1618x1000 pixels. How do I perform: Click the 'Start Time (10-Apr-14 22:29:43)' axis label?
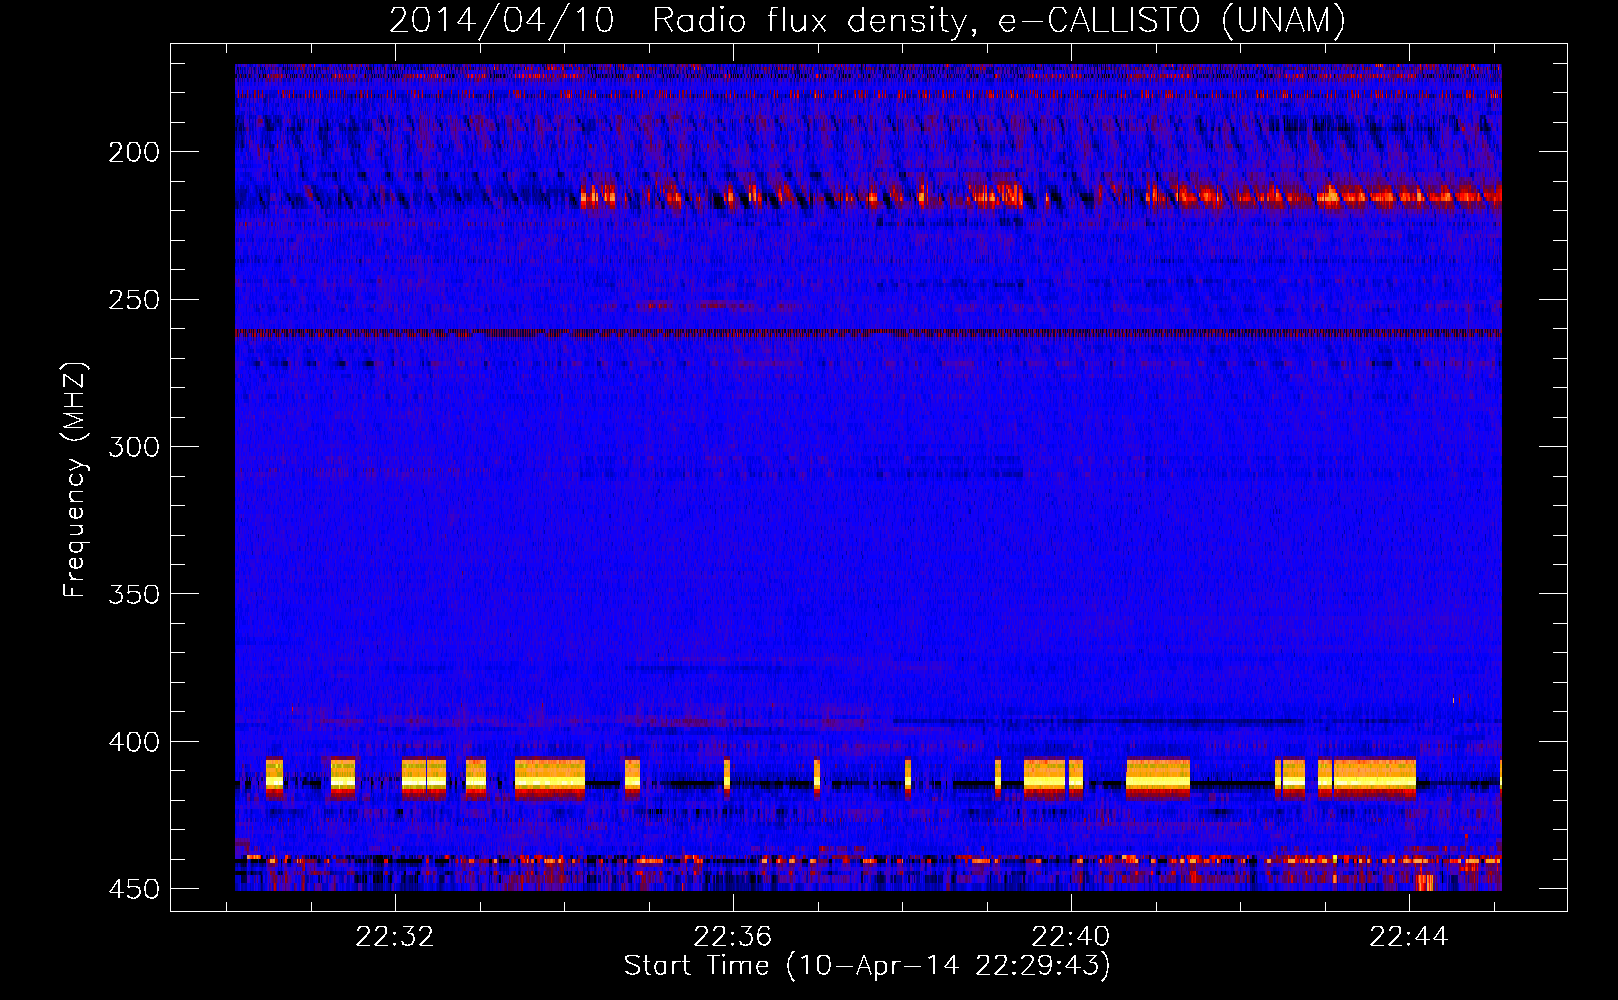(867, 965)
